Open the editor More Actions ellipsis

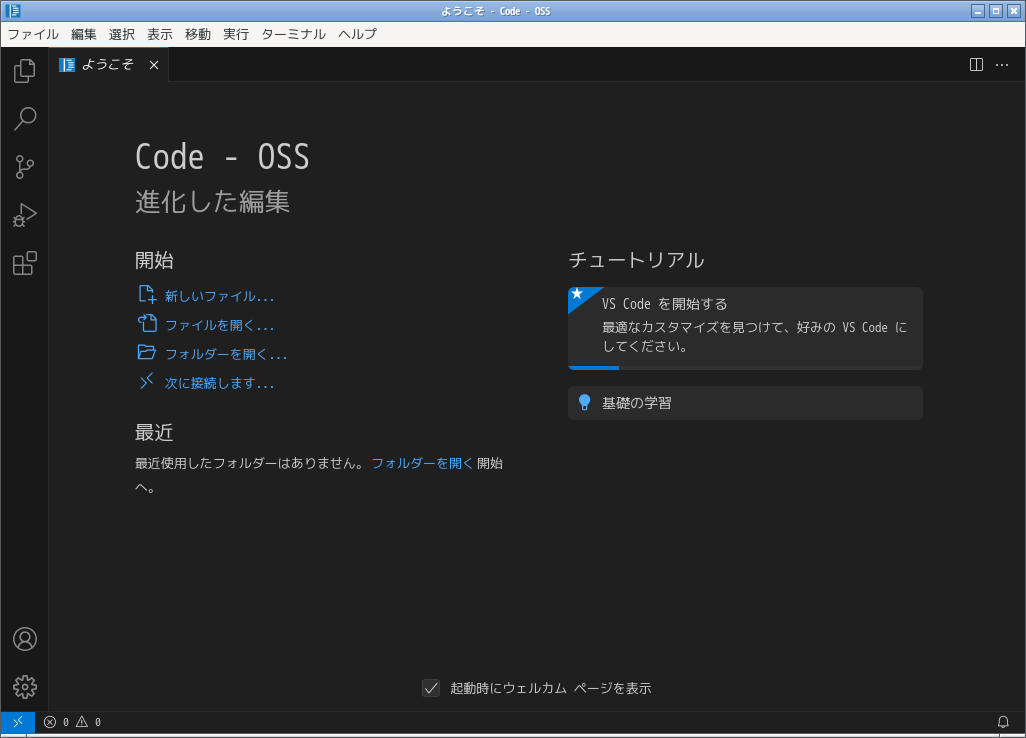tap(1002, 65)
